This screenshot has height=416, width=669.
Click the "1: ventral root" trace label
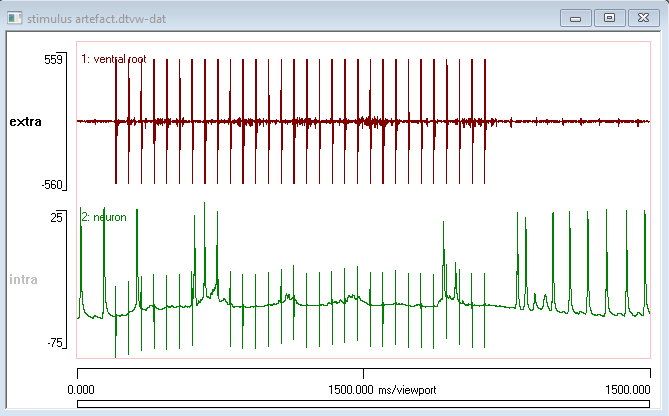(113, 59)
